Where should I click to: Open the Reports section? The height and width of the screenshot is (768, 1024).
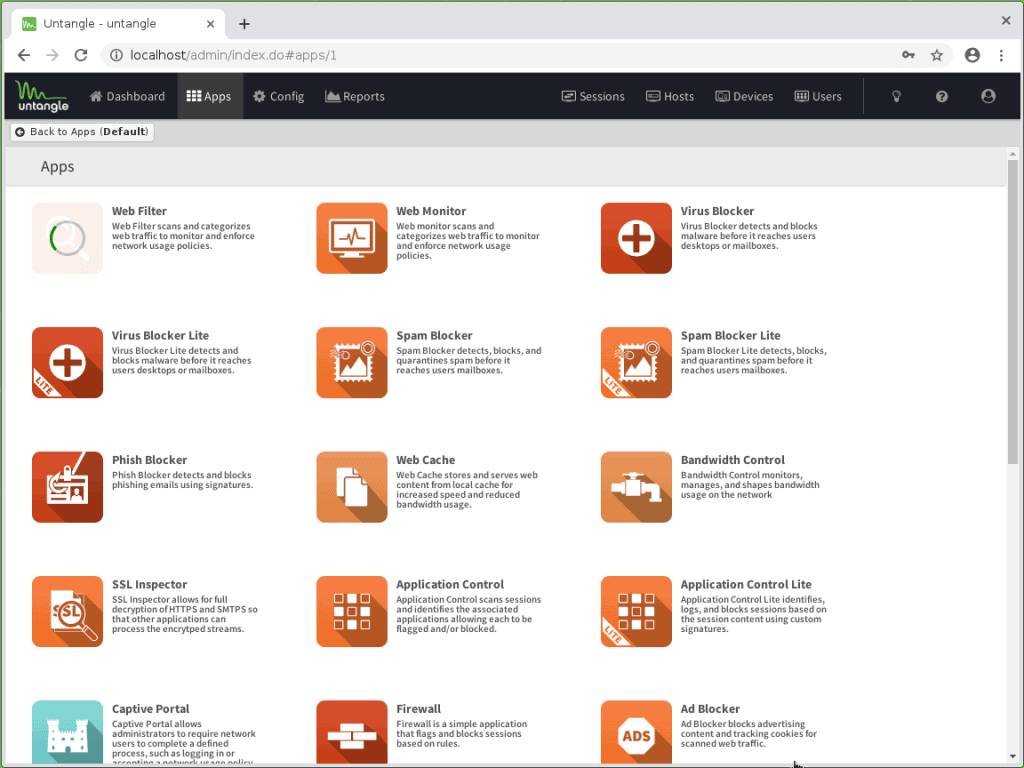pos(355,96)
